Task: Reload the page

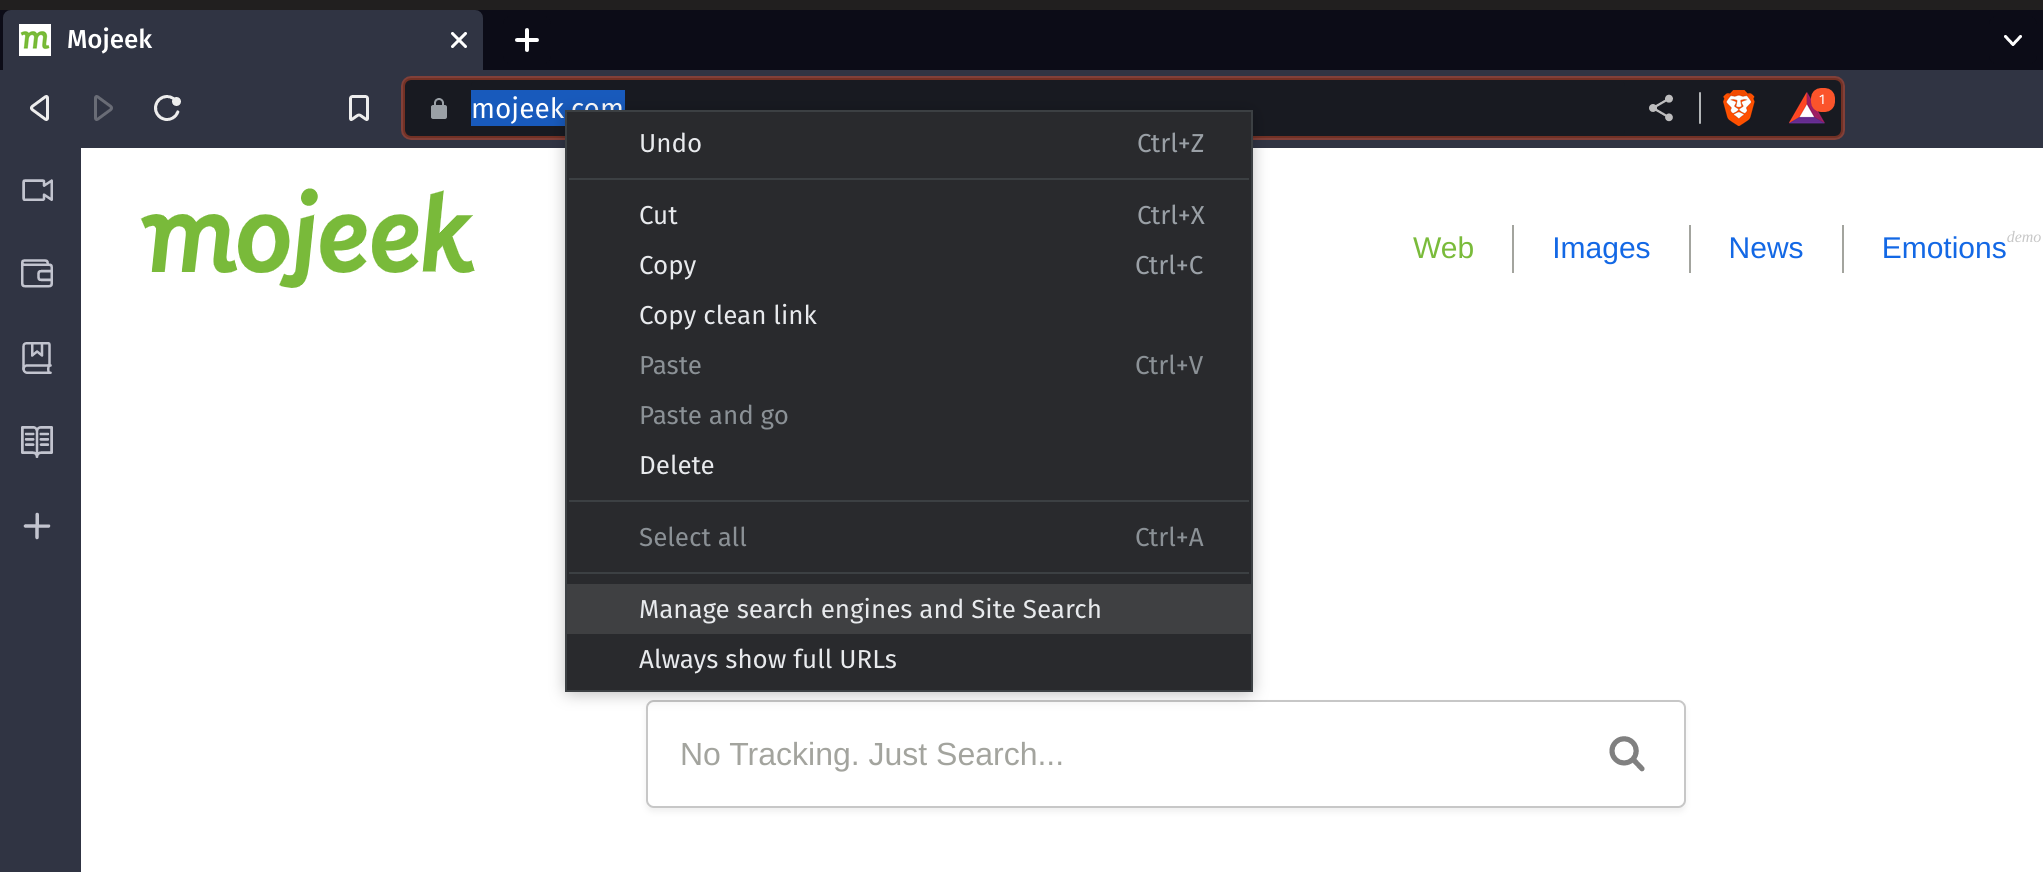Action: click(167, 108)
